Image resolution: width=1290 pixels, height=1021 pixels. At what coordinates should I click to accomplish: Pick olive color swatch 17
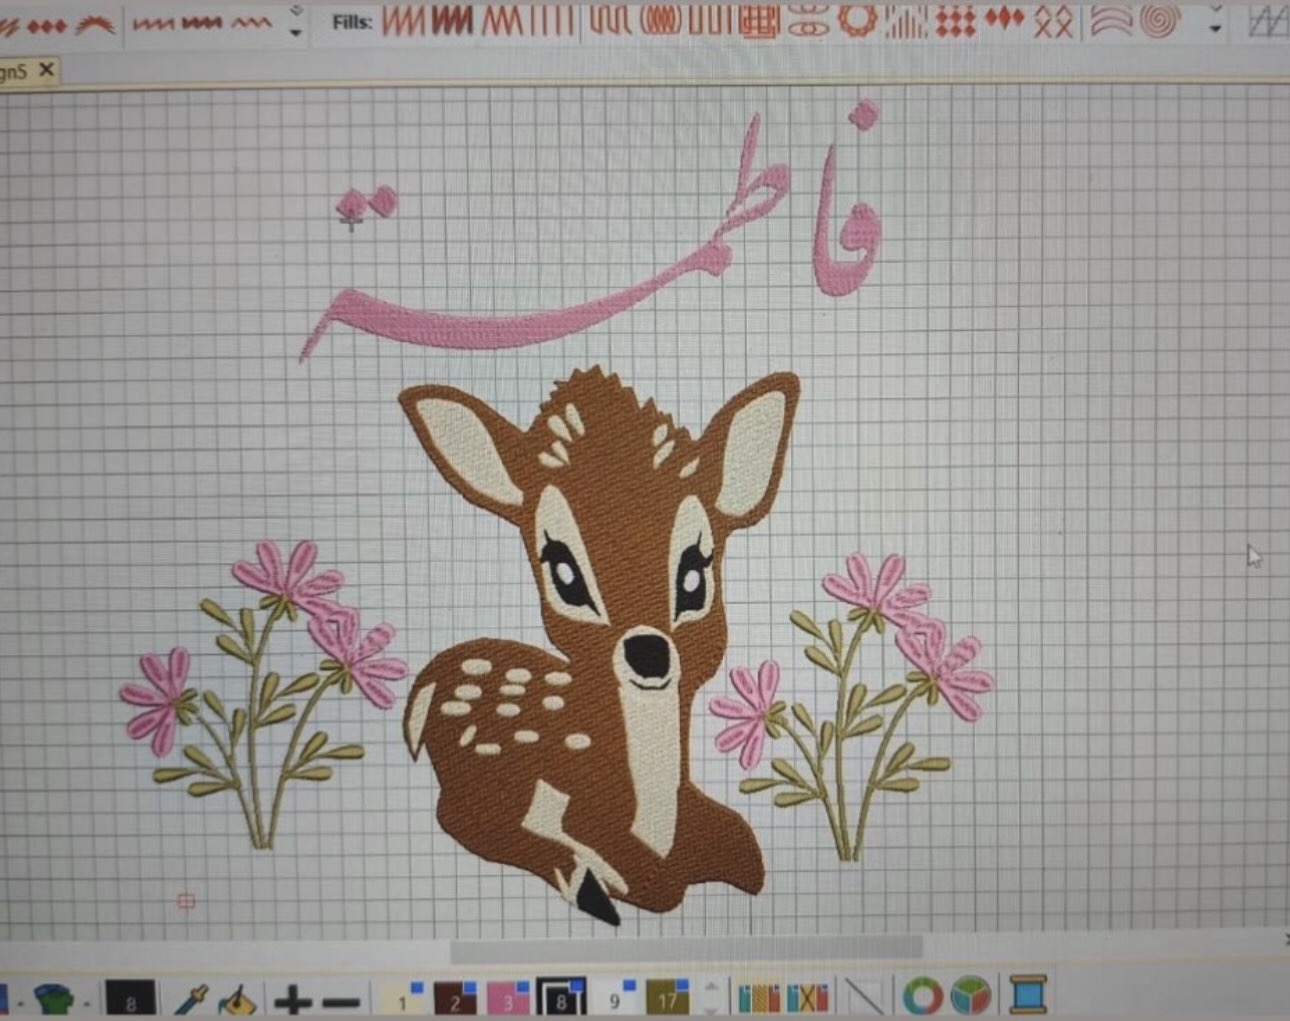(x=667, y=998)
